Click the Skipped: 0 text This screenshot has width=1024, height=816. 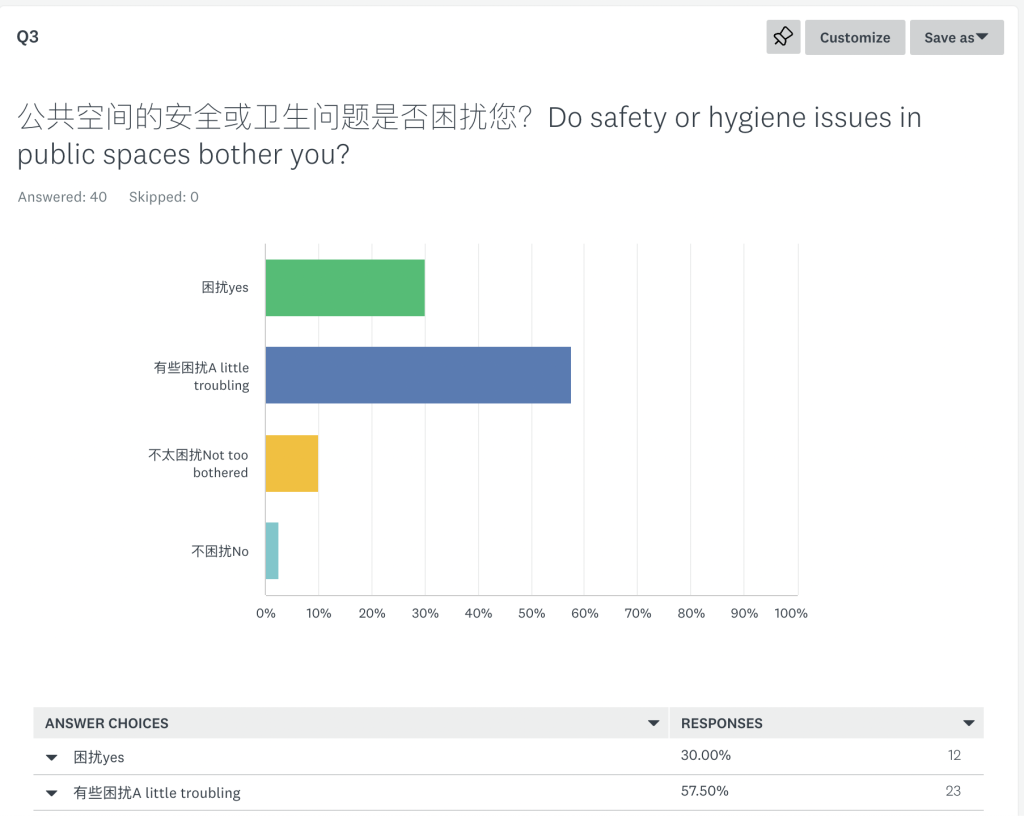coord(163,197)
